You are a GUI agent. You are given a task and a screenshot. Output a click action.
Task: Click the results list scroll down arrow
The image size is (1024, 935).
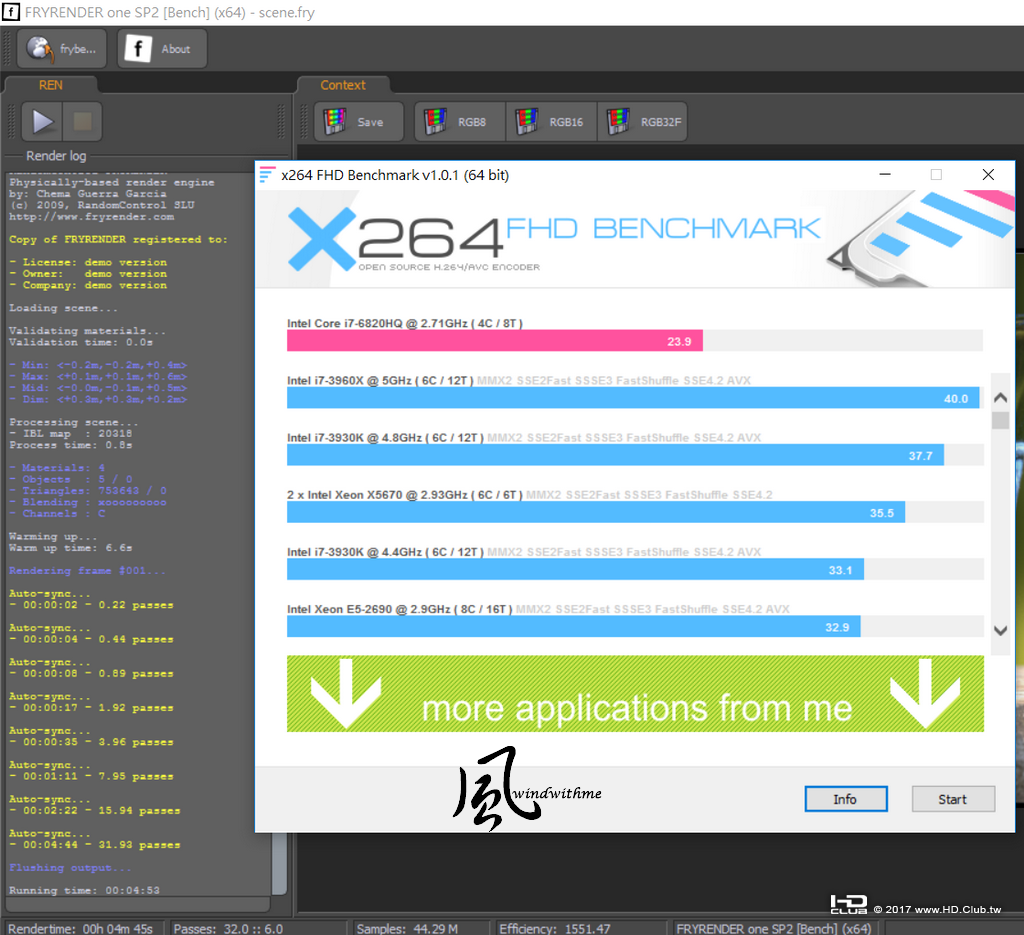click(x=1000, y=631)
